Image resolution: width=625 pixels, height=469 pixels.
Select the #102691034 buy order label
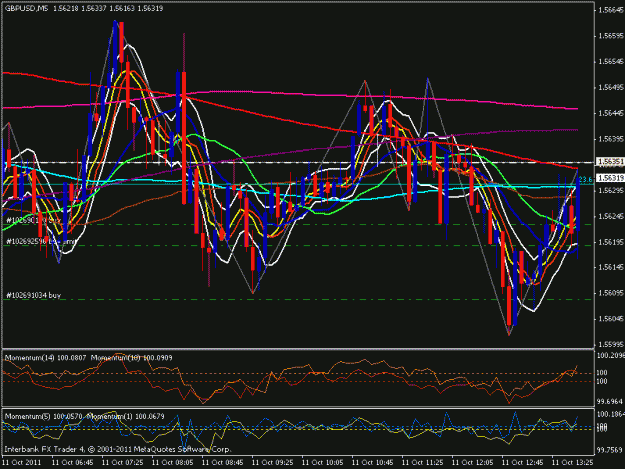coord(33,295)
